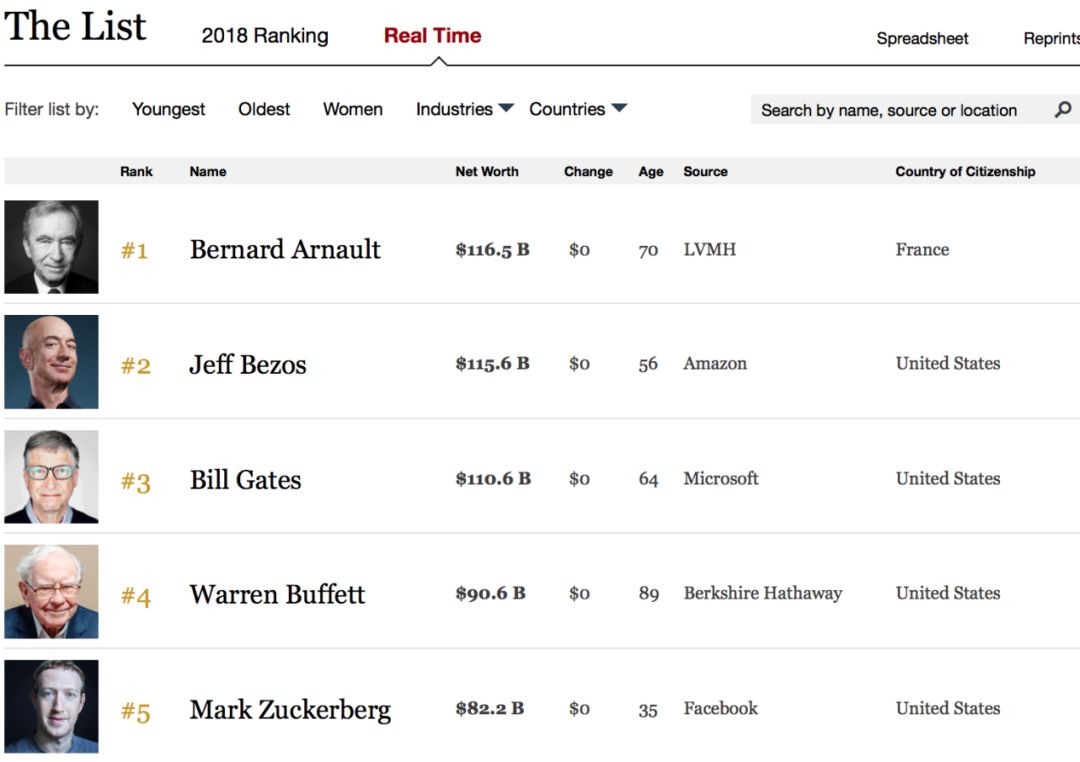The image size is (1080, 762).
Task: Click Bill Gates's portrait thumbnail
Action: click(51, 477)
